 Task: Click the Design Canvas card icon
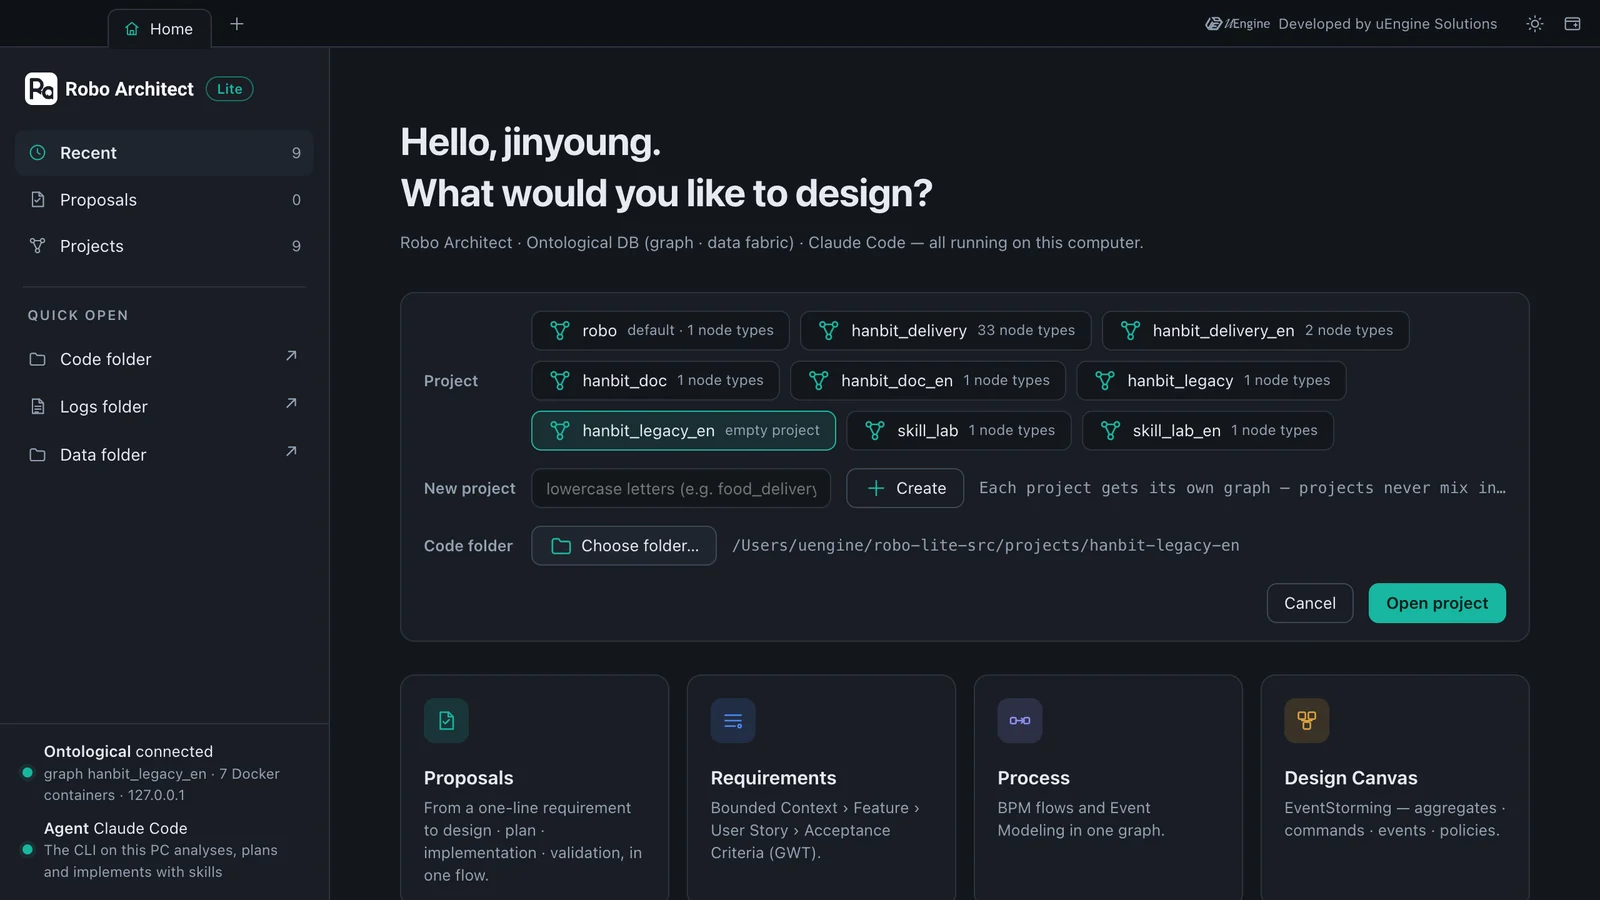click(1307, 720)
